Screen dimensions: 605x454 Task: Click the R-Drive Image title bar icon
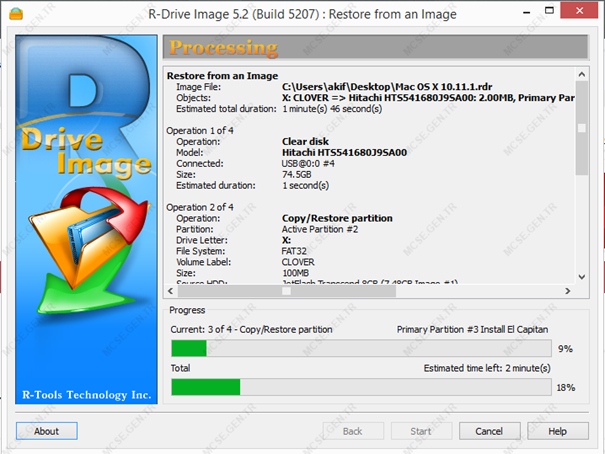16,14
